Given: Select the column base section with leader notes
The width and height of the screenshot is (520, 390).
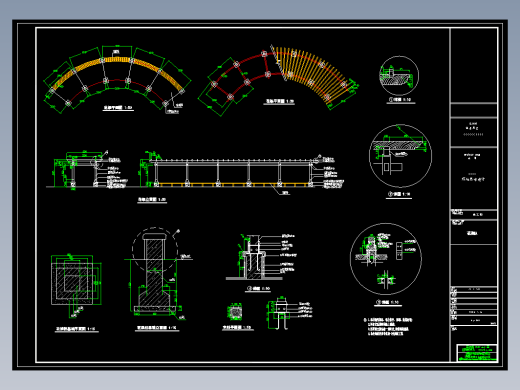Looking at the screenshot, I should pos(261,257).
